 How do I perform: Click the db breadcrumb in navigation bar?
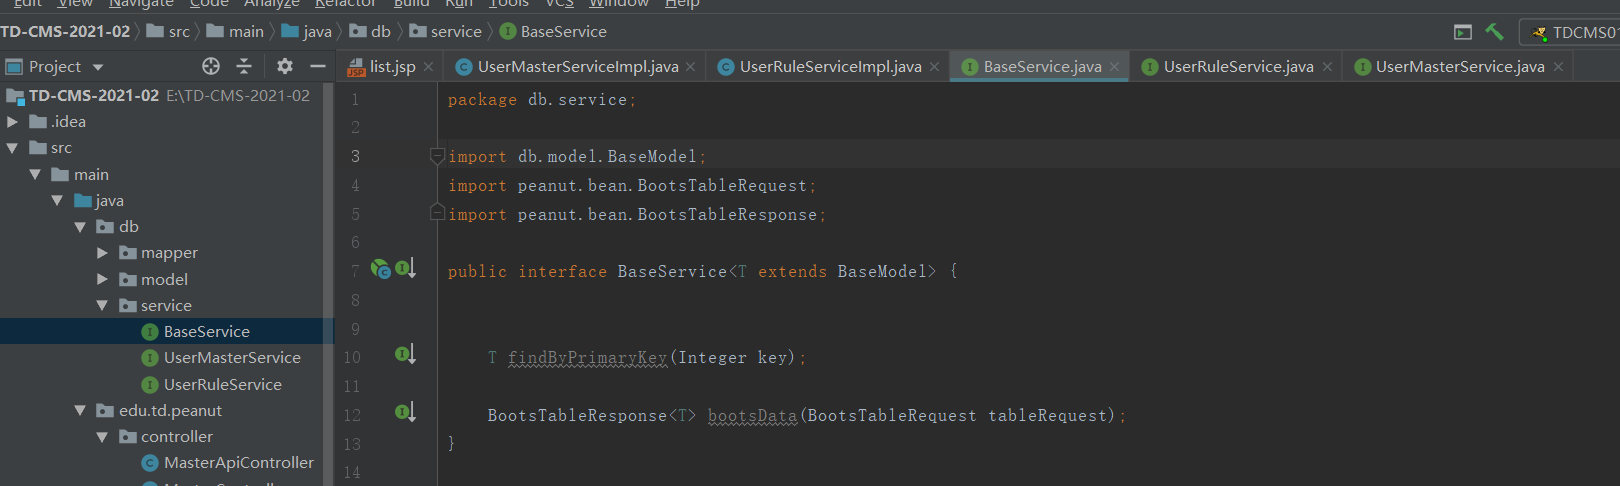[370, 32]
